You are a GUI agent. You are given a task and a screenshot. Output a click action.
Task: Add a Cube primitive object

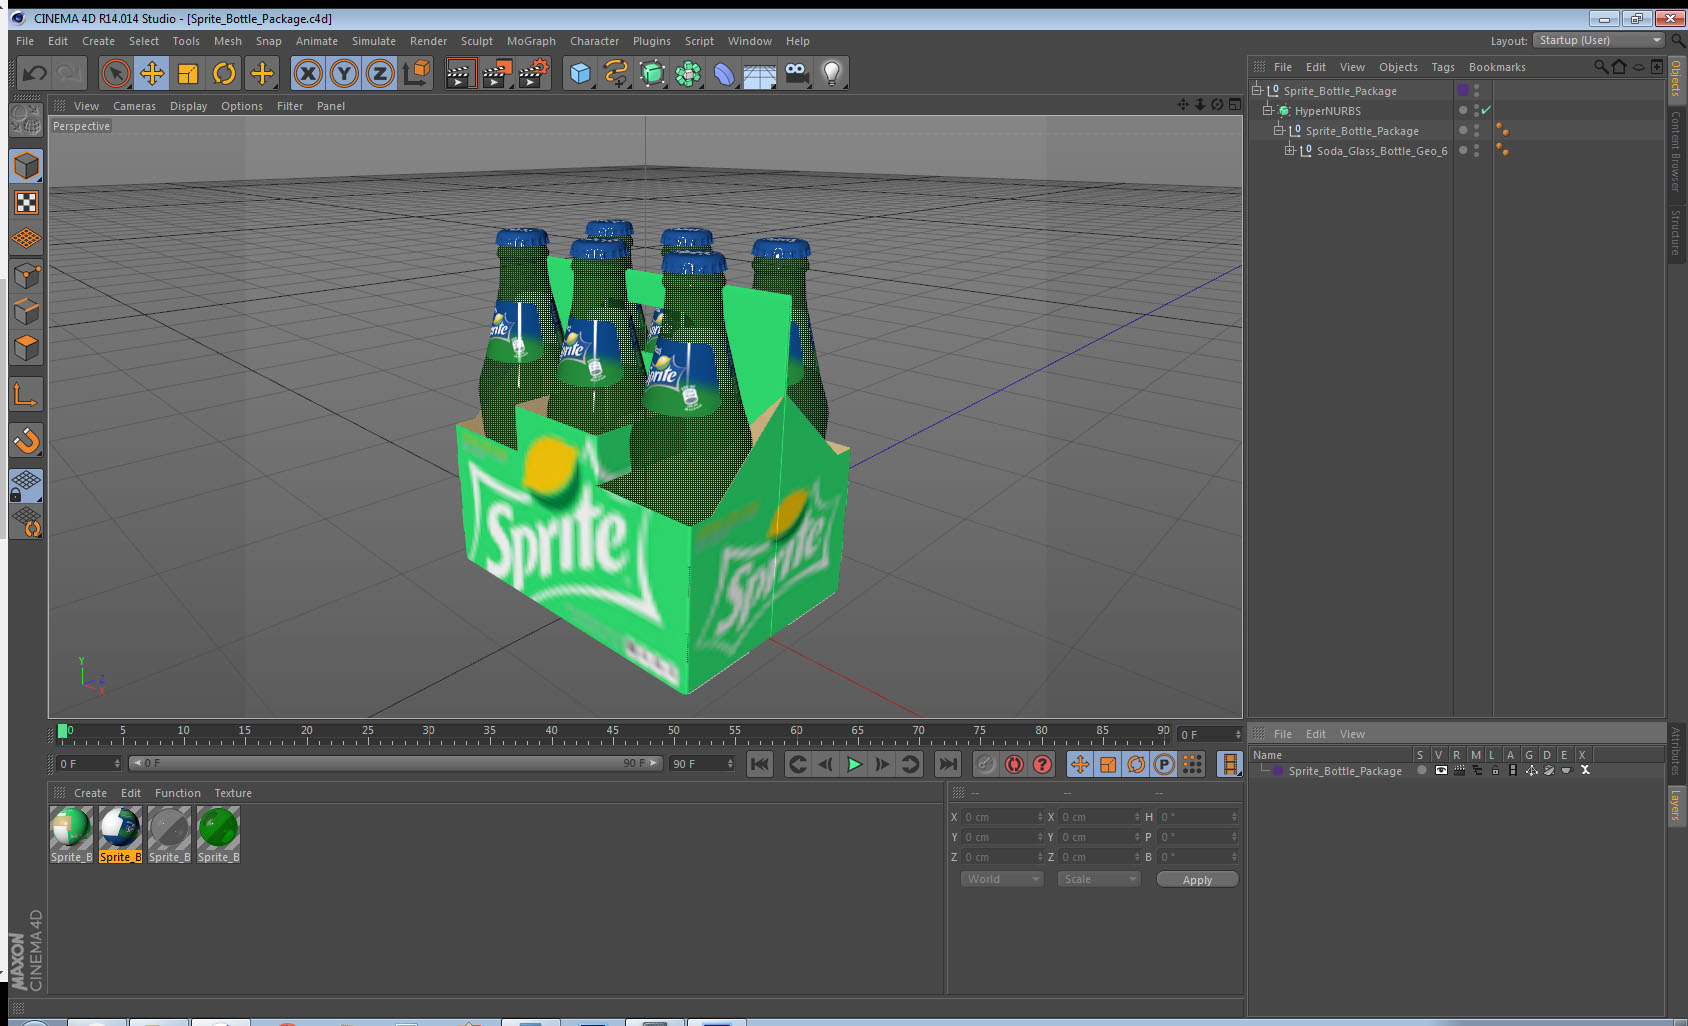pyautogui.click(x=580, y=73)
